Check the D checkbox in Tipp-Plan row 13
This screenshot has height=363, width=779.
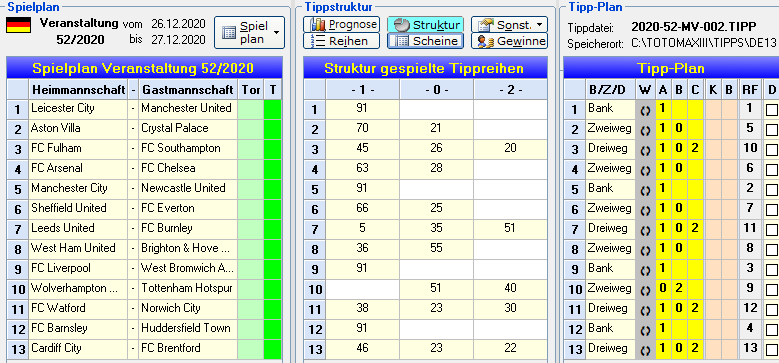point(772,351)
